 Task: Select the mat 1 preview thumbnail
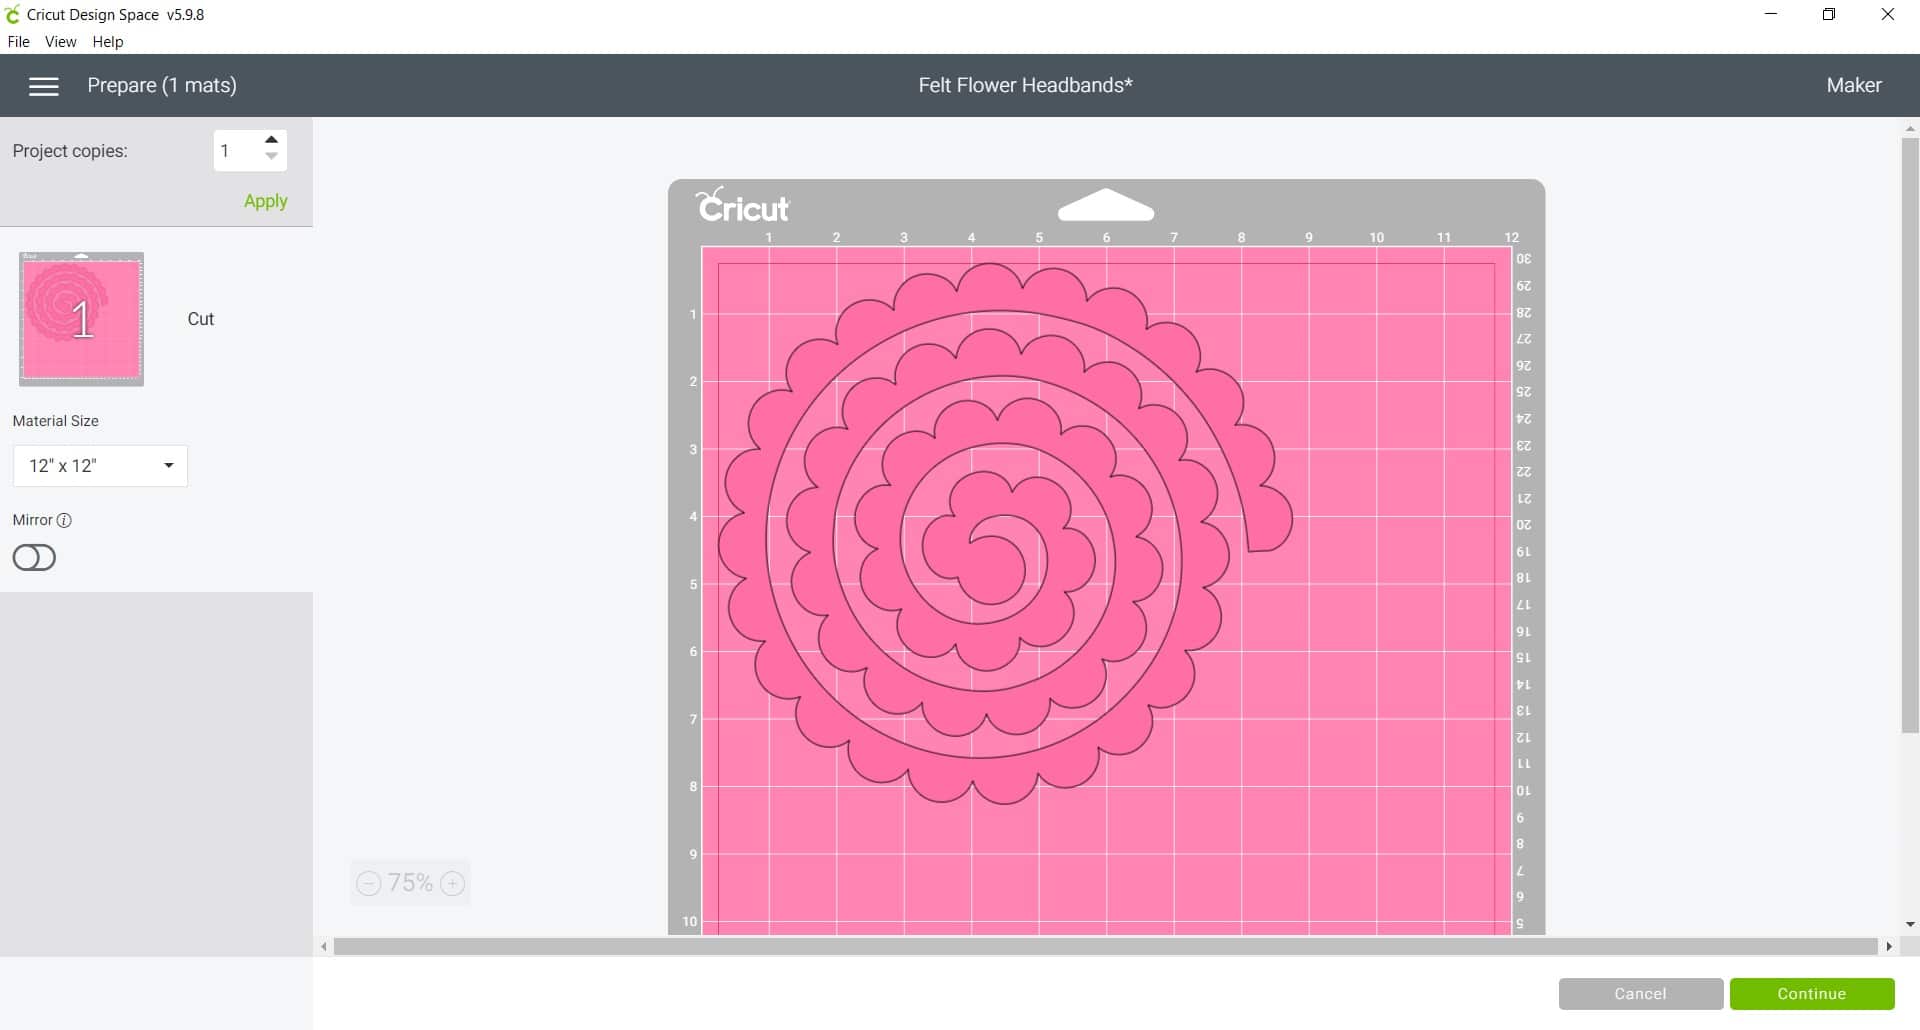(80, 318)
